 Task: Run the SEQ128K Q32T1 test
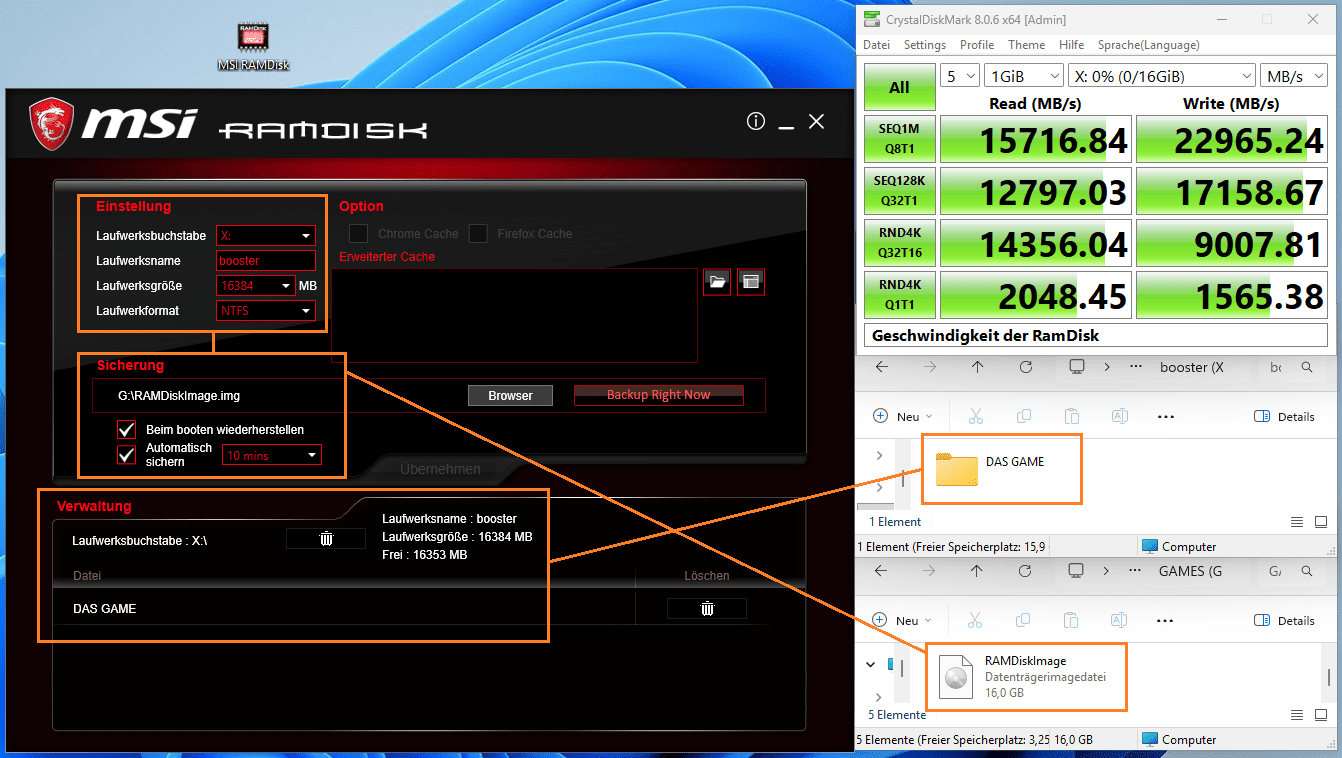tap(899, 190)
